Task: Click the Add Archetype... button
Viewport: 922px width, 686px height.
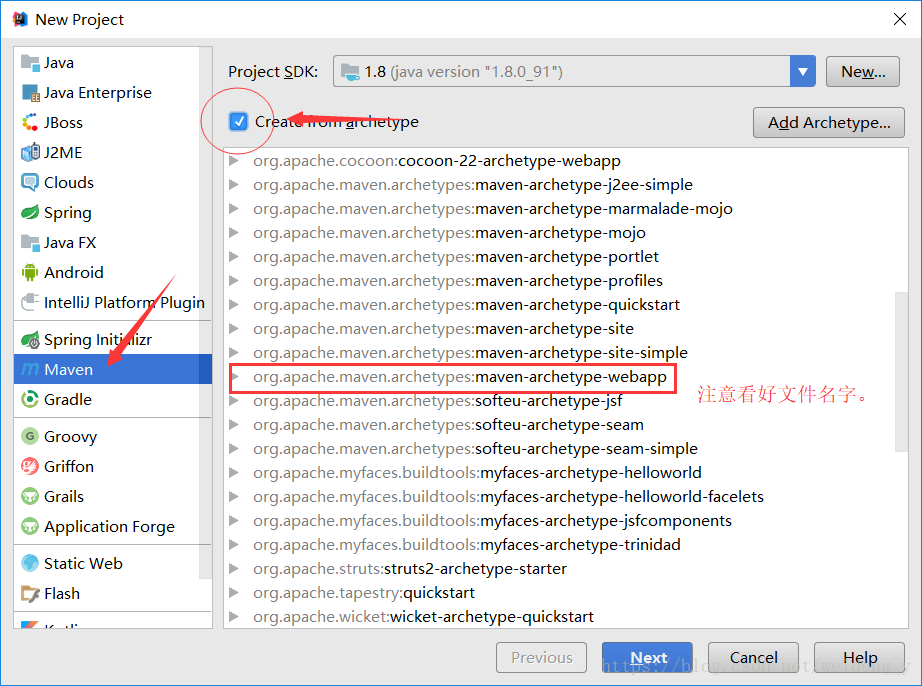Action: tap(829, 122)
